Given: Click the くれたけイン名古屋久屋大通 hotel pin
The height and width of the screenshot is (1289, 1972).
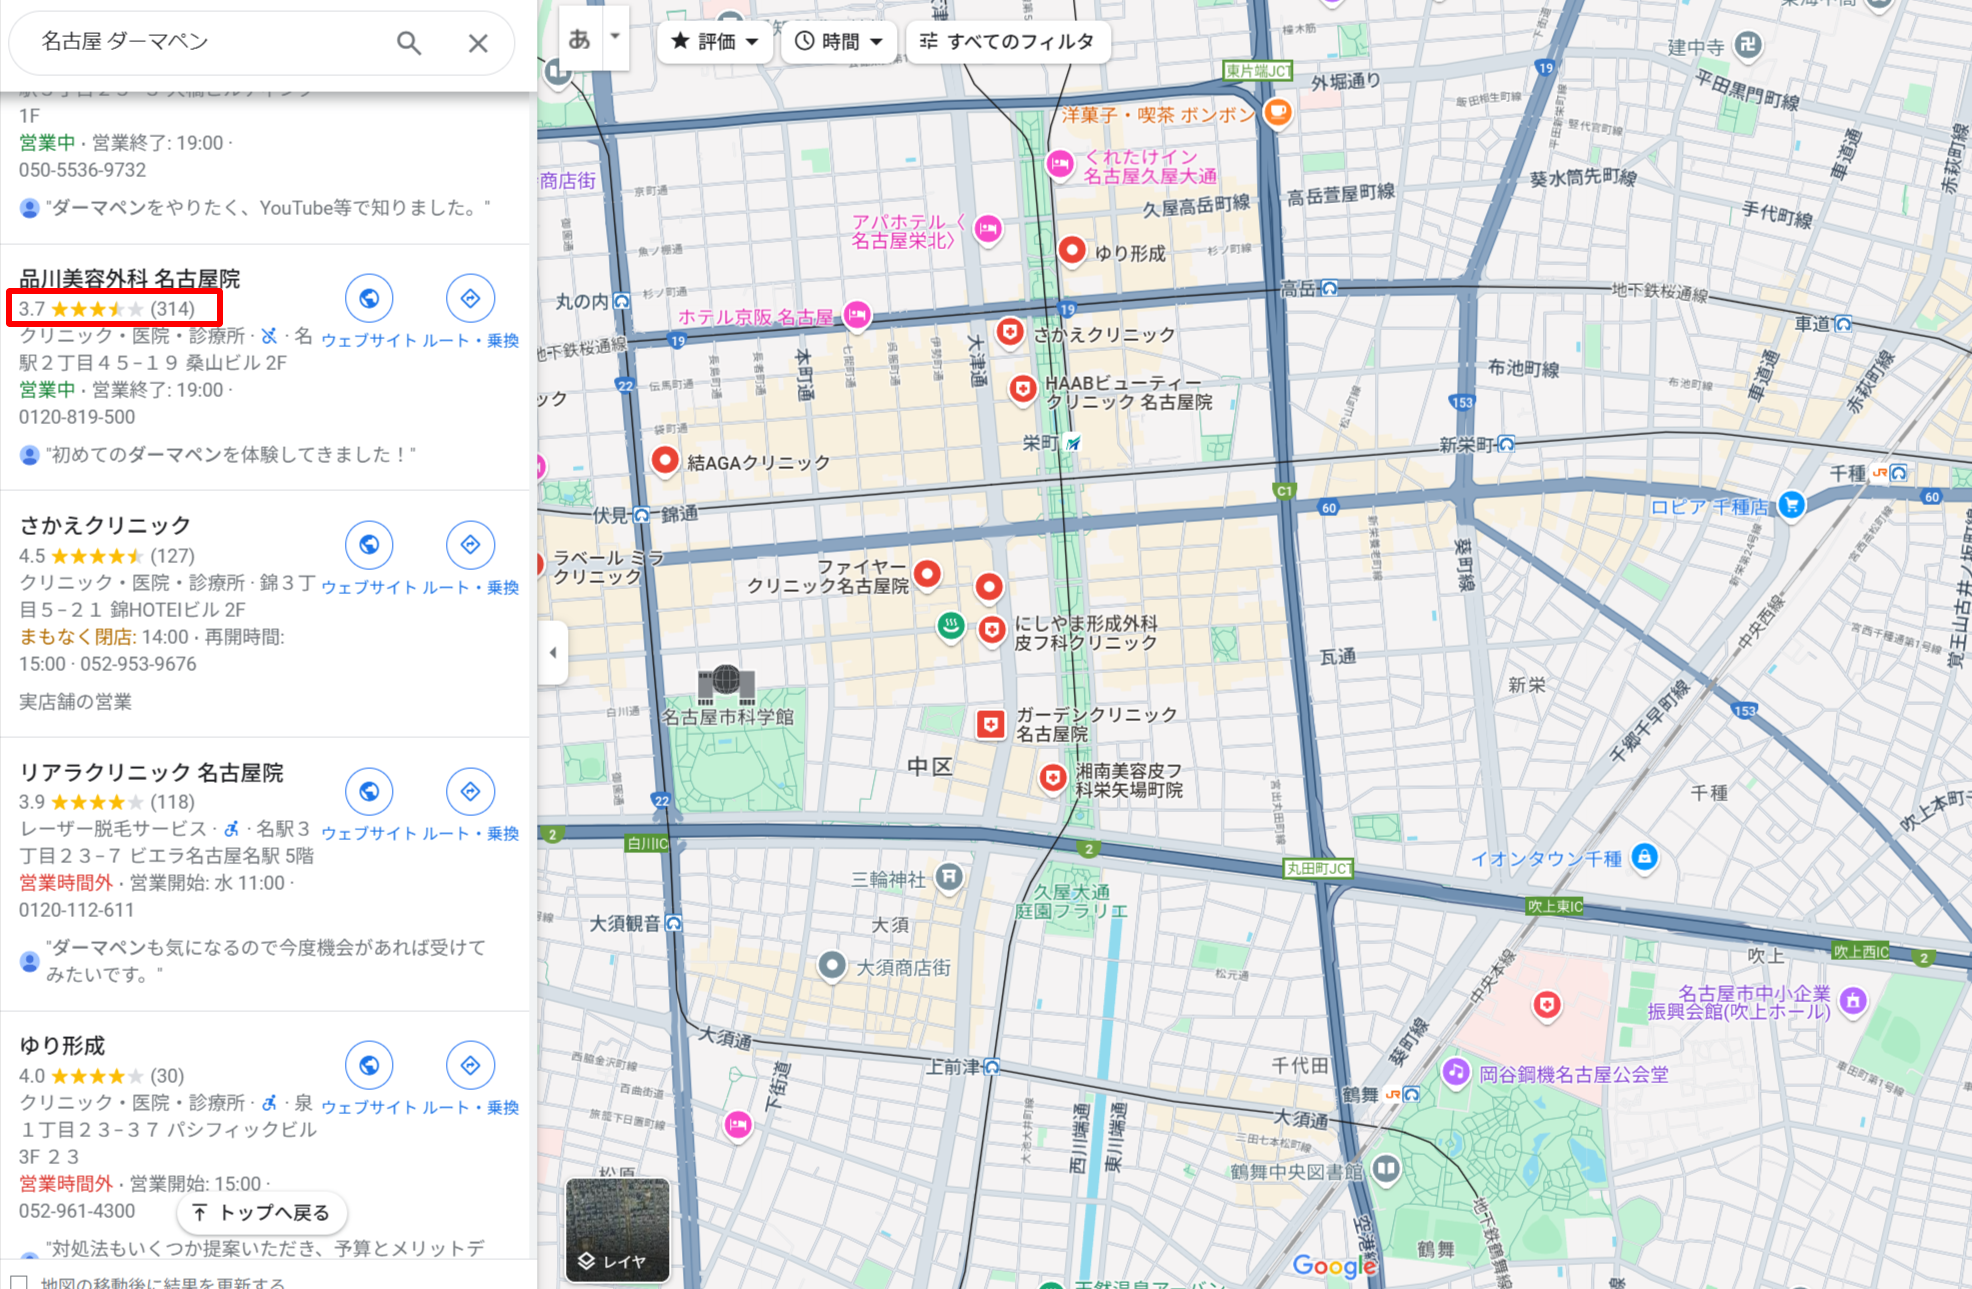Looking at the screenshot, I should click(1060, 163).
